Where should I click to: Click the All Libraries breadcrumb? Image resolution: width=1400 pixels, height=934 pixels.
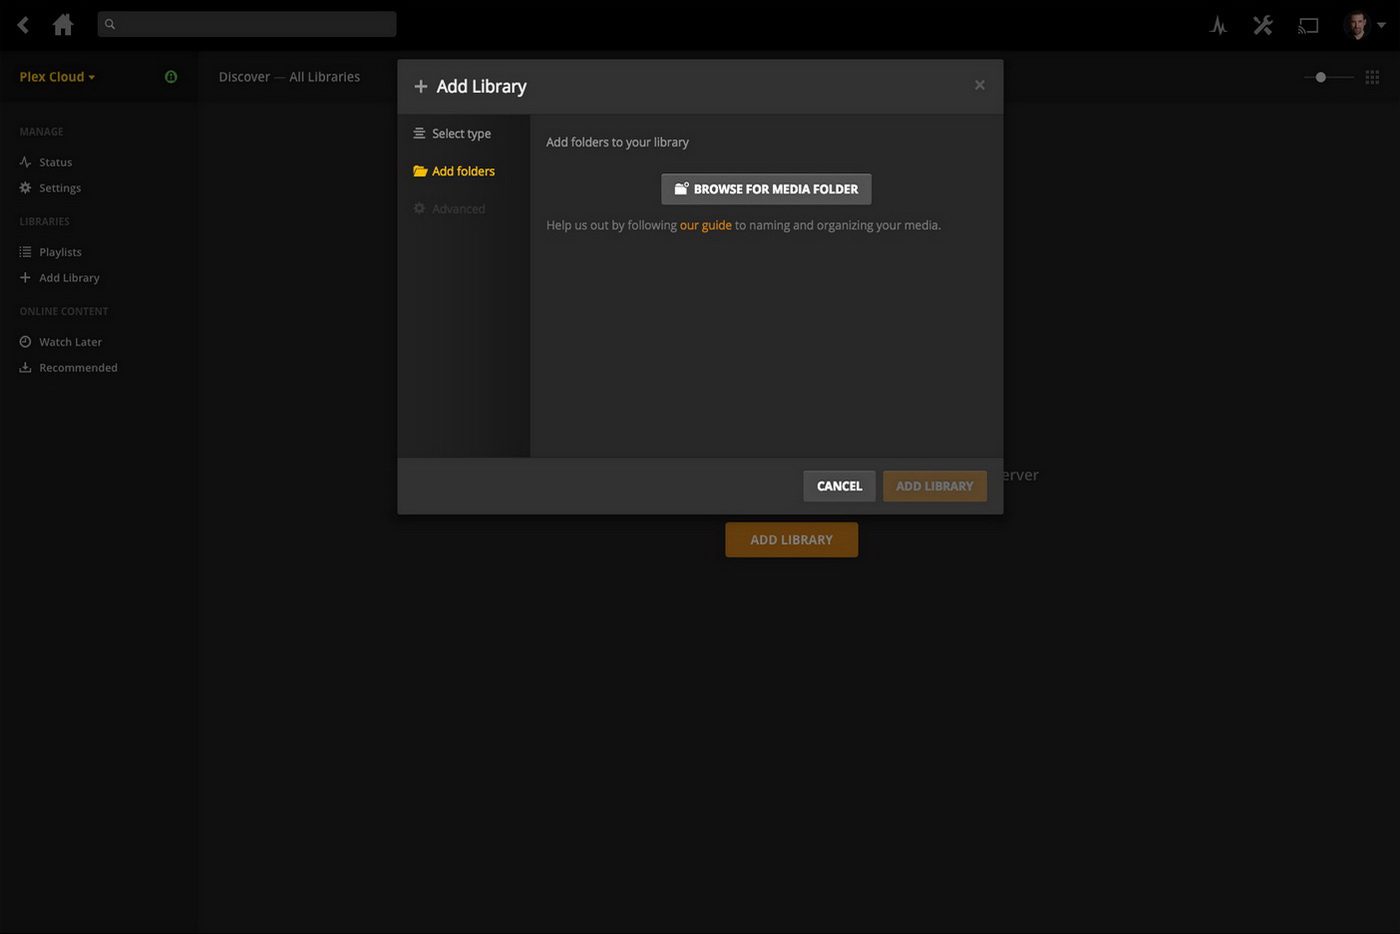325,77
